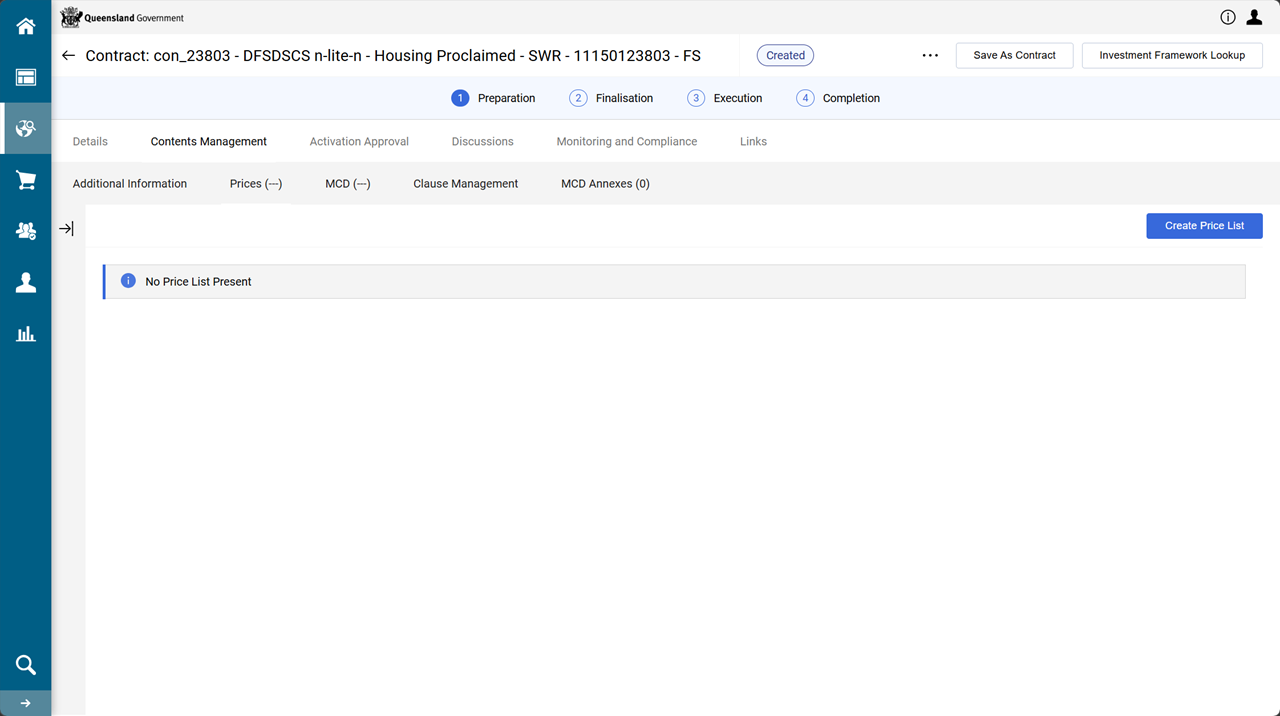Select the globe handshake sidebar icon
1280x716 pixels.
26,129
